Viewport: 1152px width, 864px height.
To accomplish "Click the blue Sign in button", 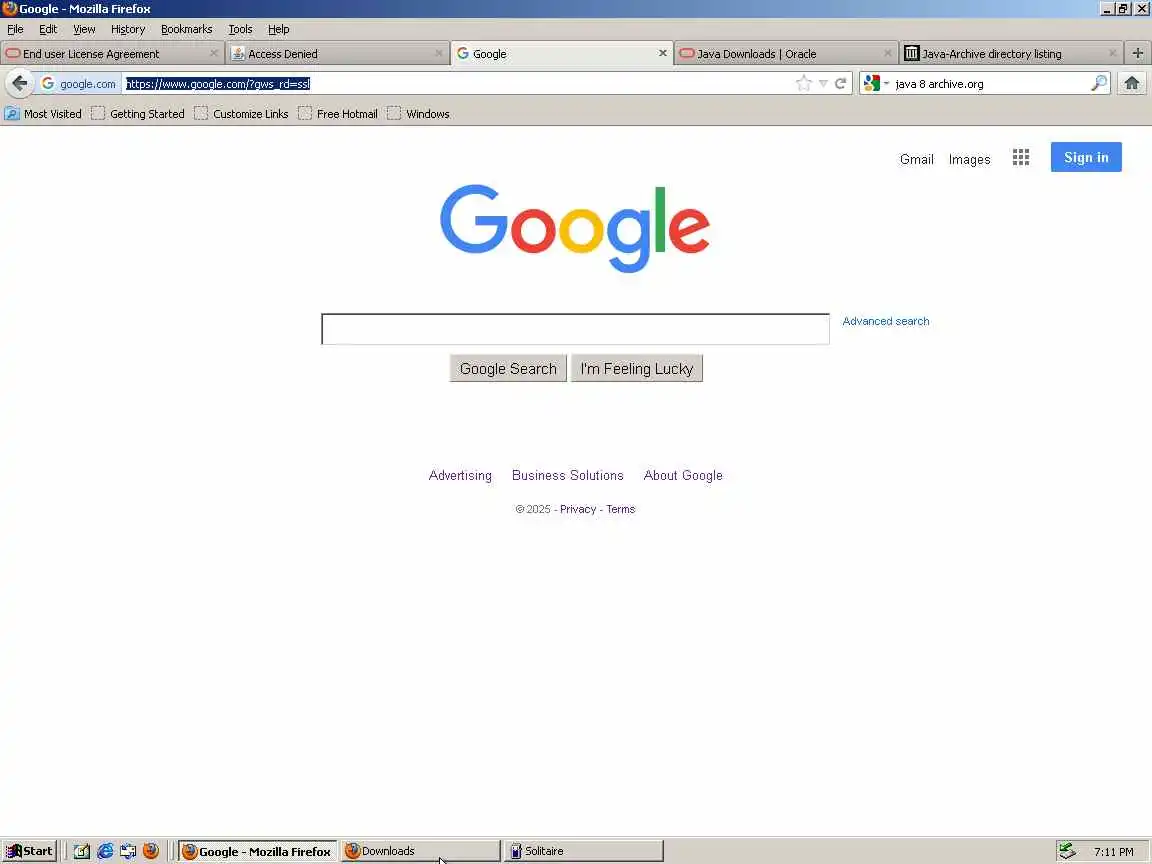I will [x=1086, y=157].
